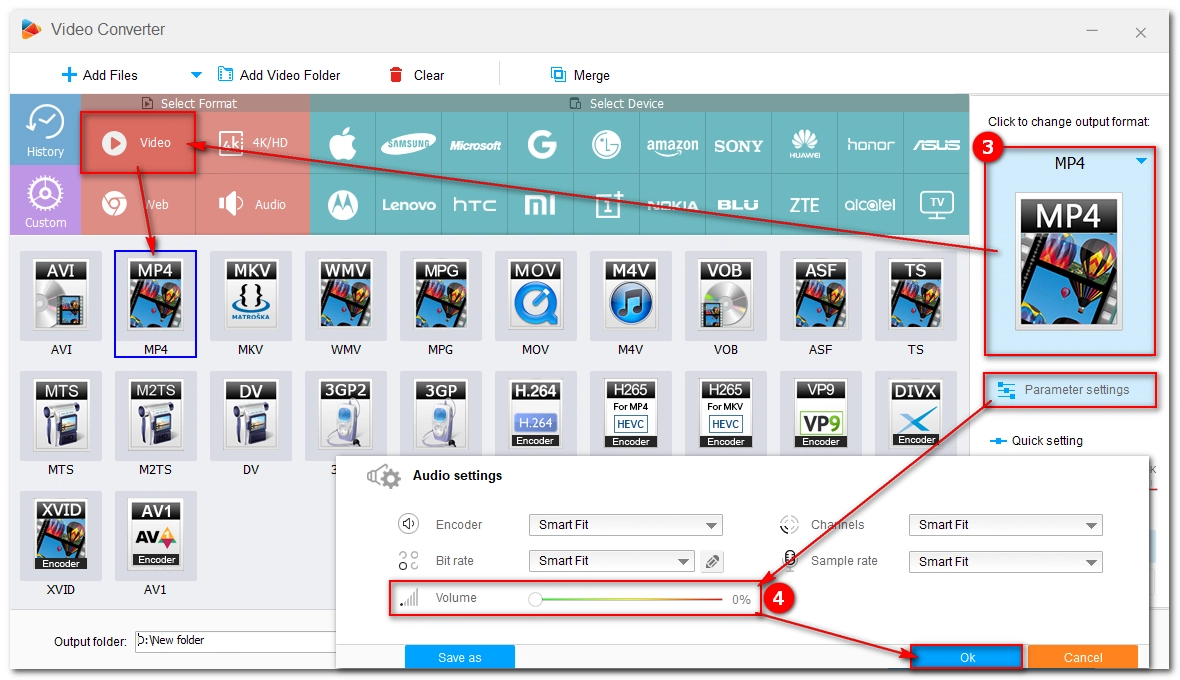Open the Sample rate dropdown
The image size is (1180, 680).
tap(1005, 562)
